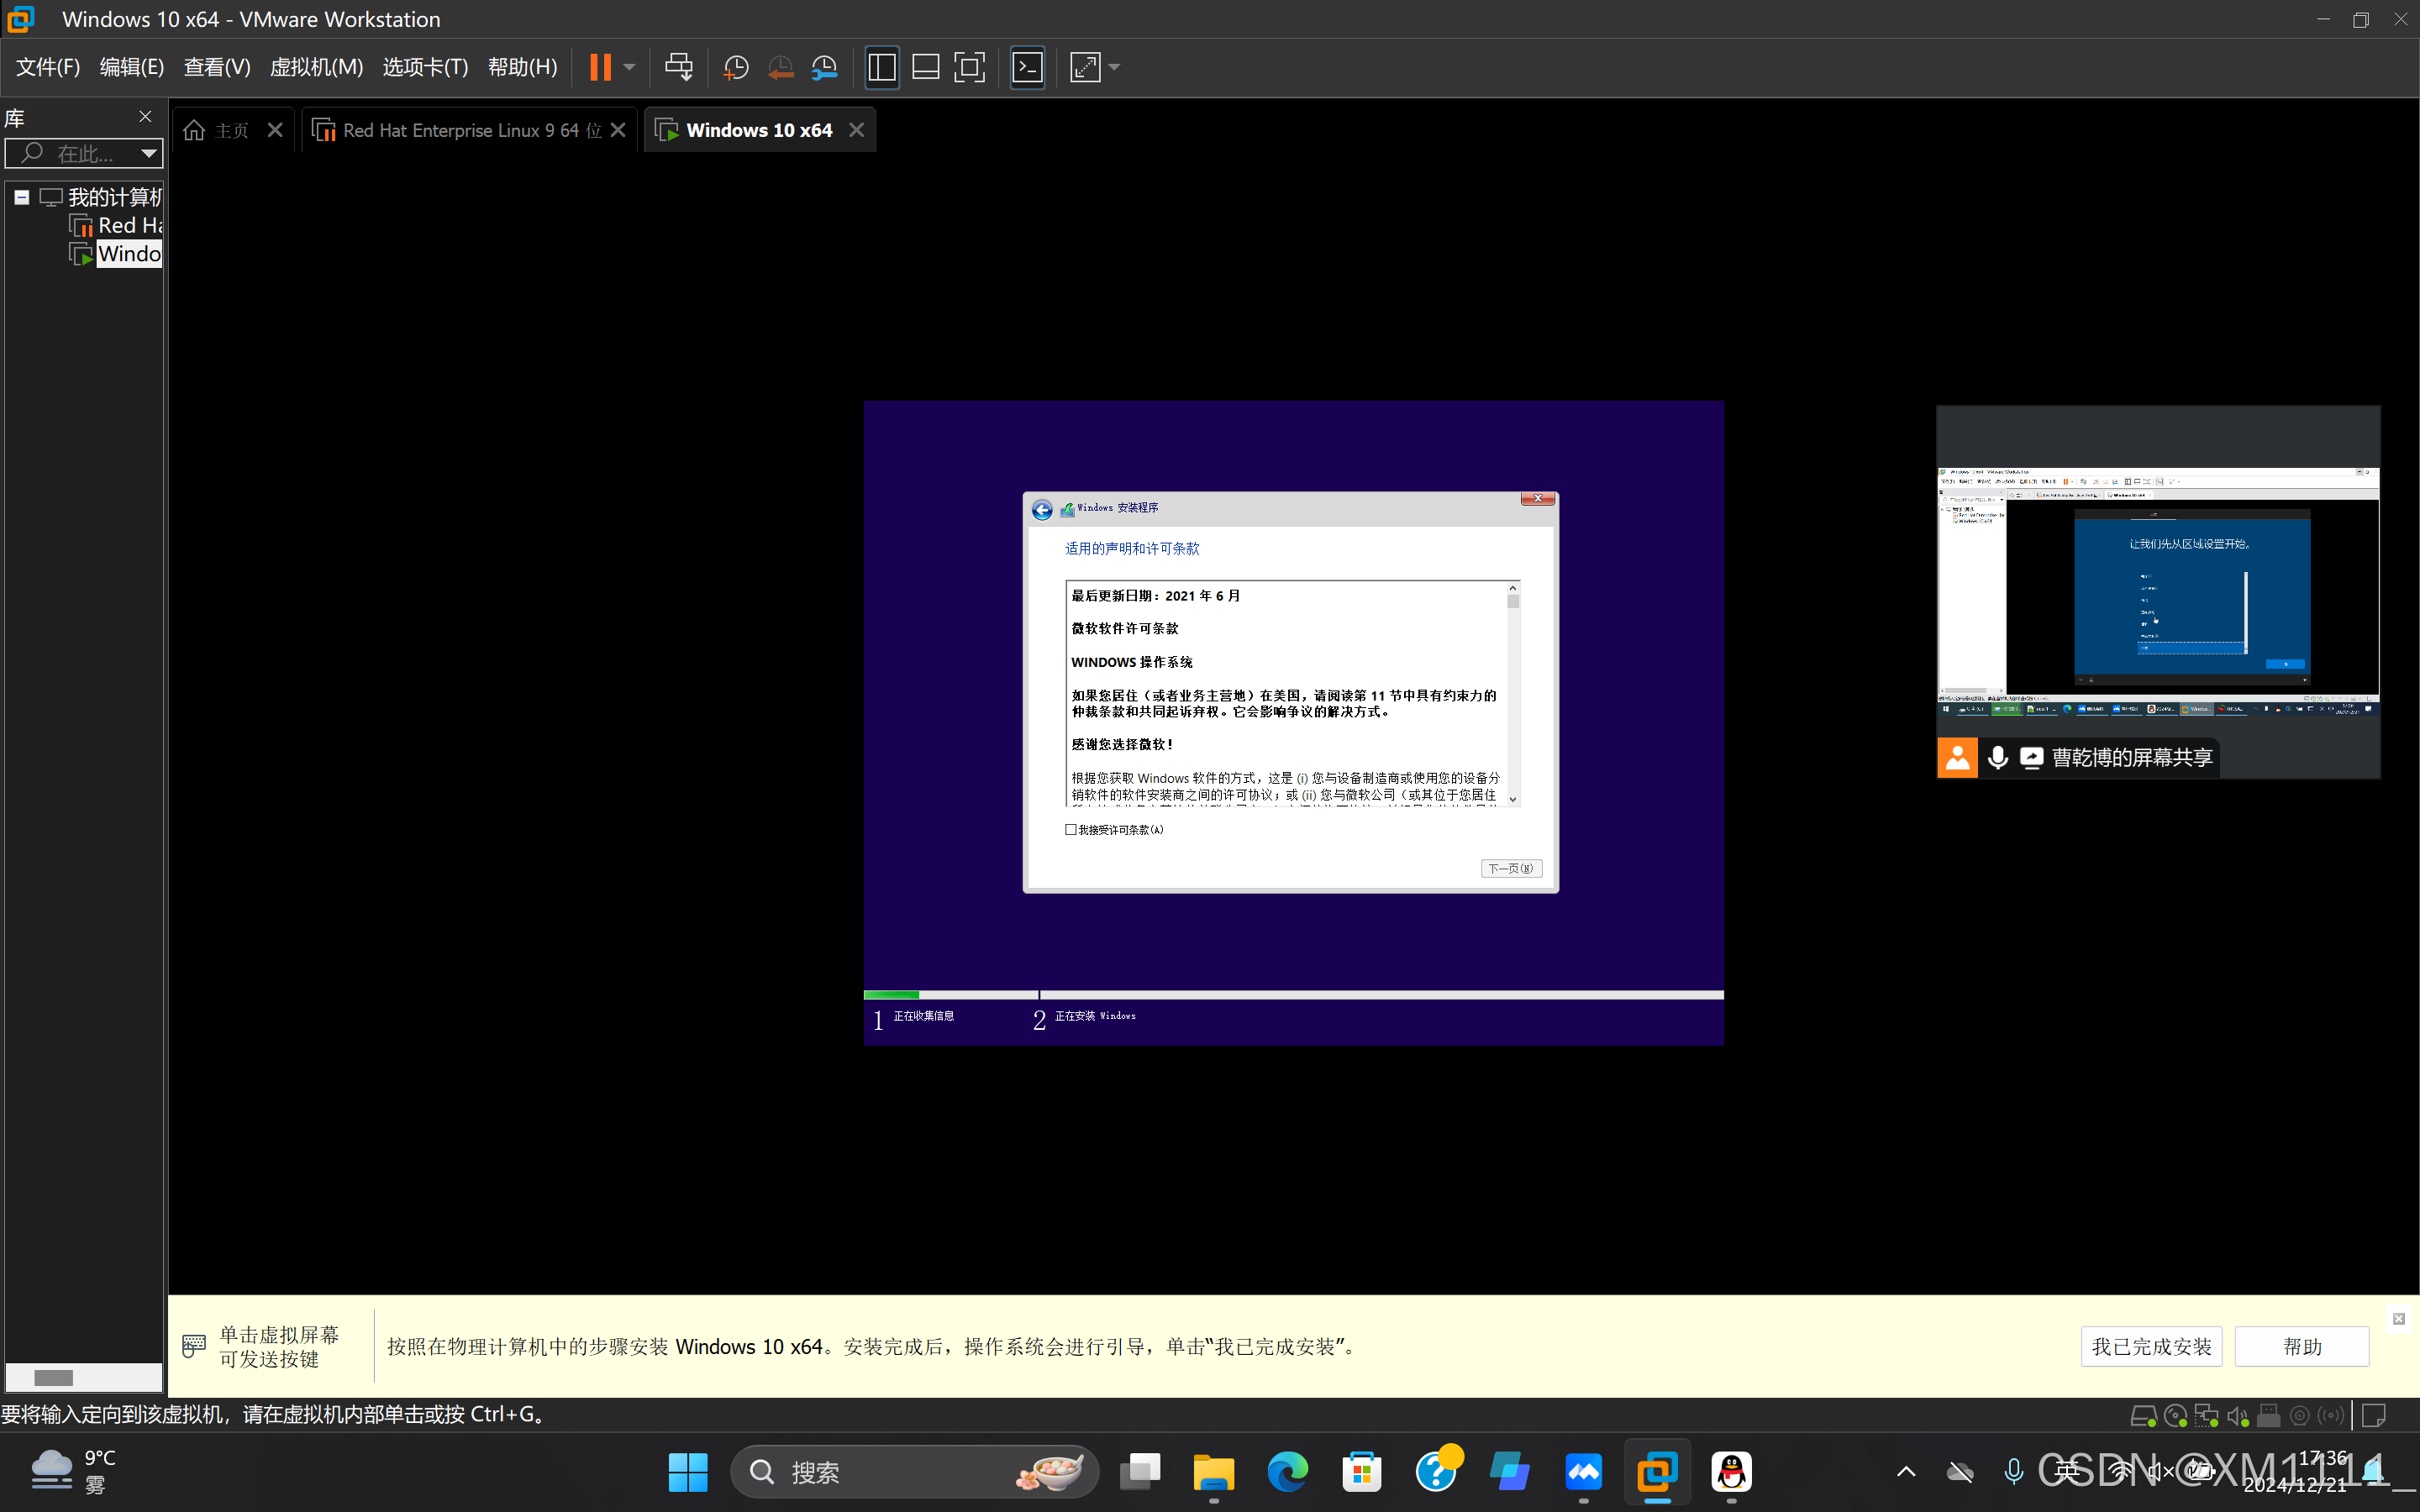
Task: Open File Explorer from the taskbar
Action: (x=1214, y=1472)
